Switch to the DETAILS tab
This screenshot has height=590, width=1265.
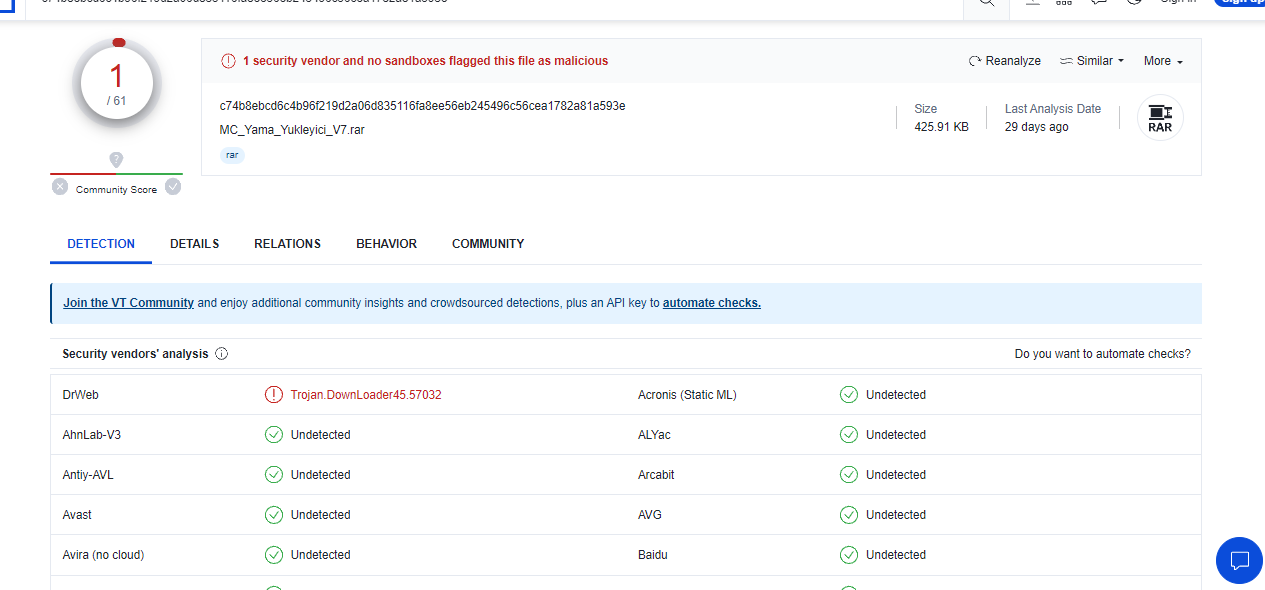point(194,244)
